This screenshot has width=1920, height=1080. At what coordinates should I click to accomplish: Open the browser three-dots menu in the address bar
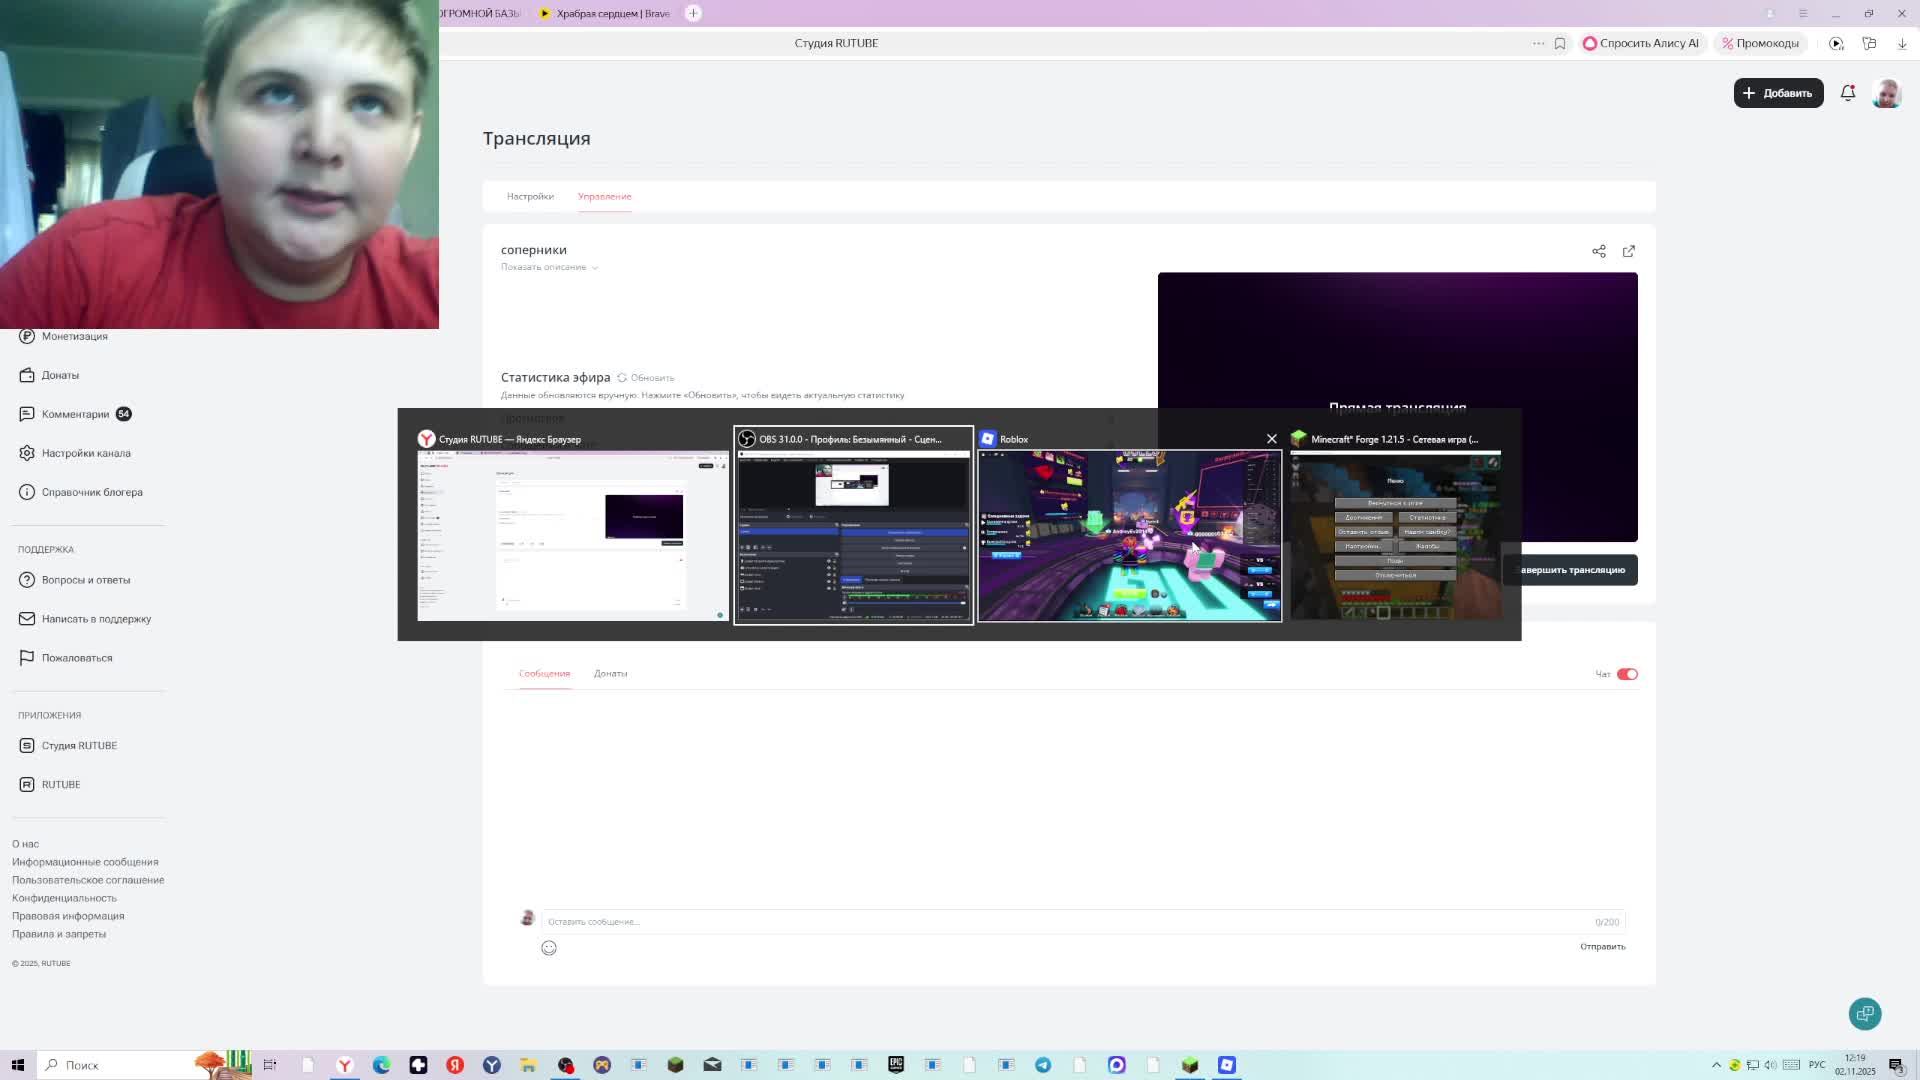pyautogui.click(x=1538, y=43)
